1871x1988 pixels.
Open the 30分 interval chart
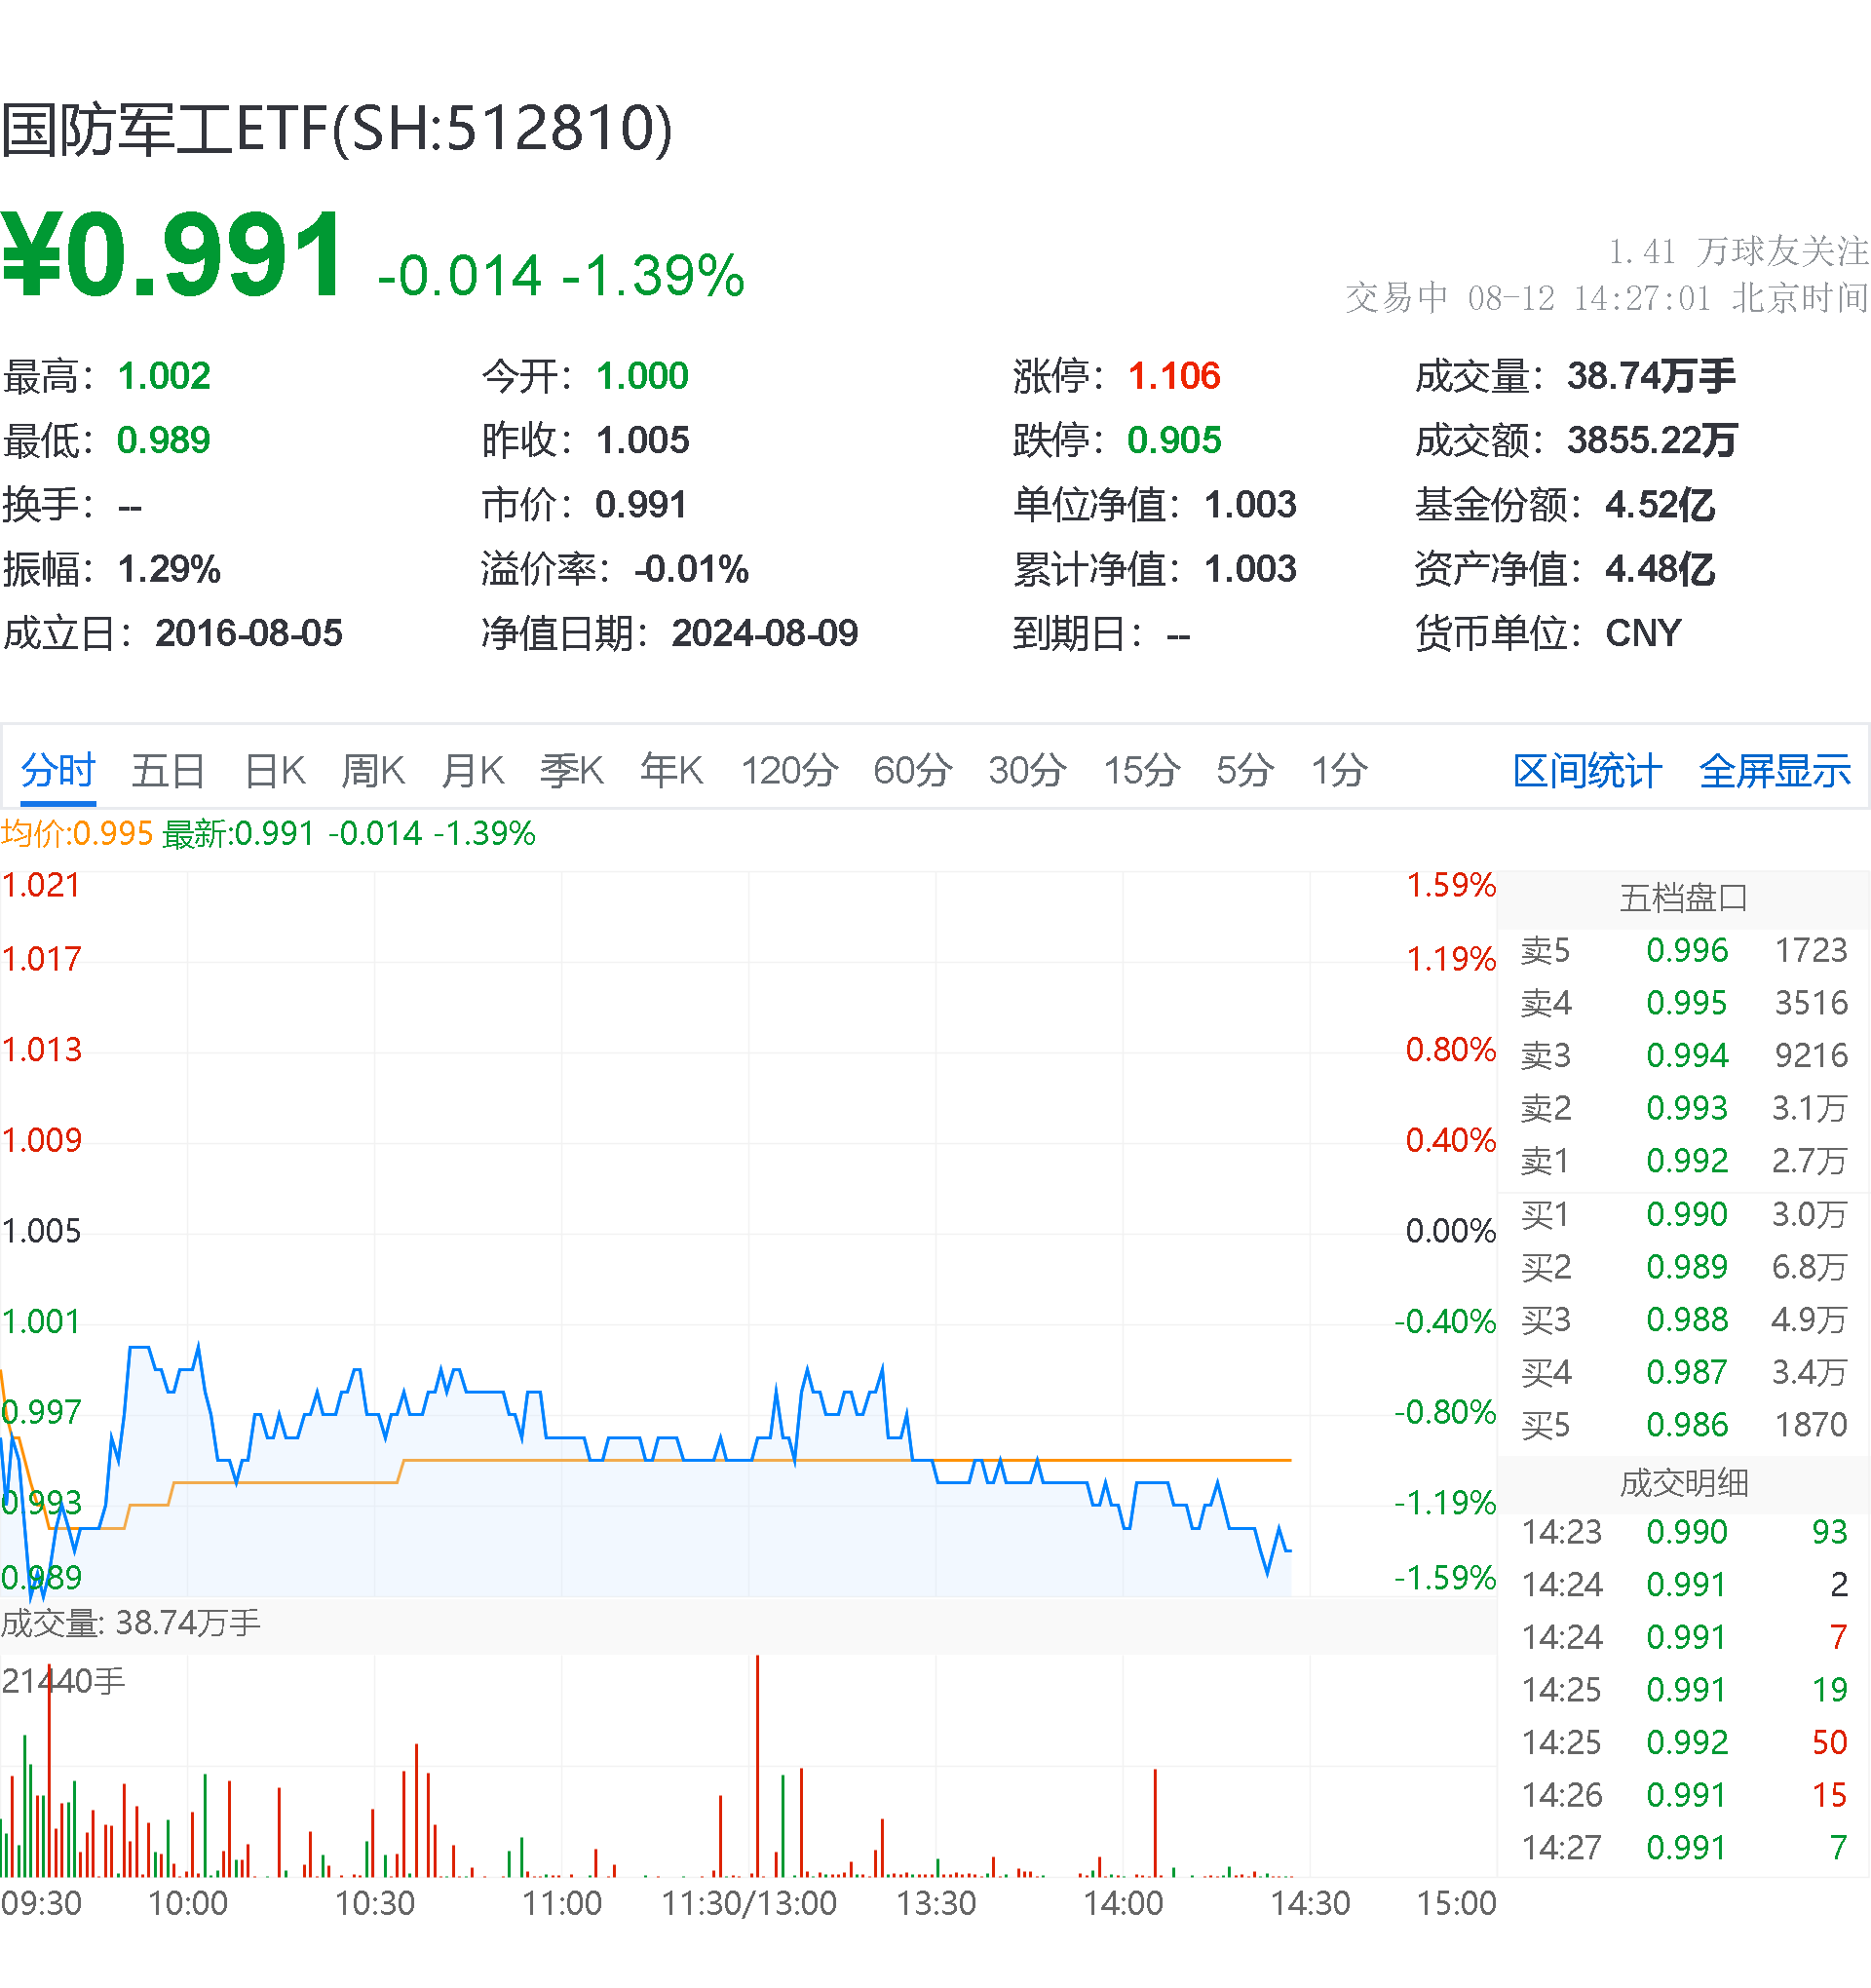1025,771
